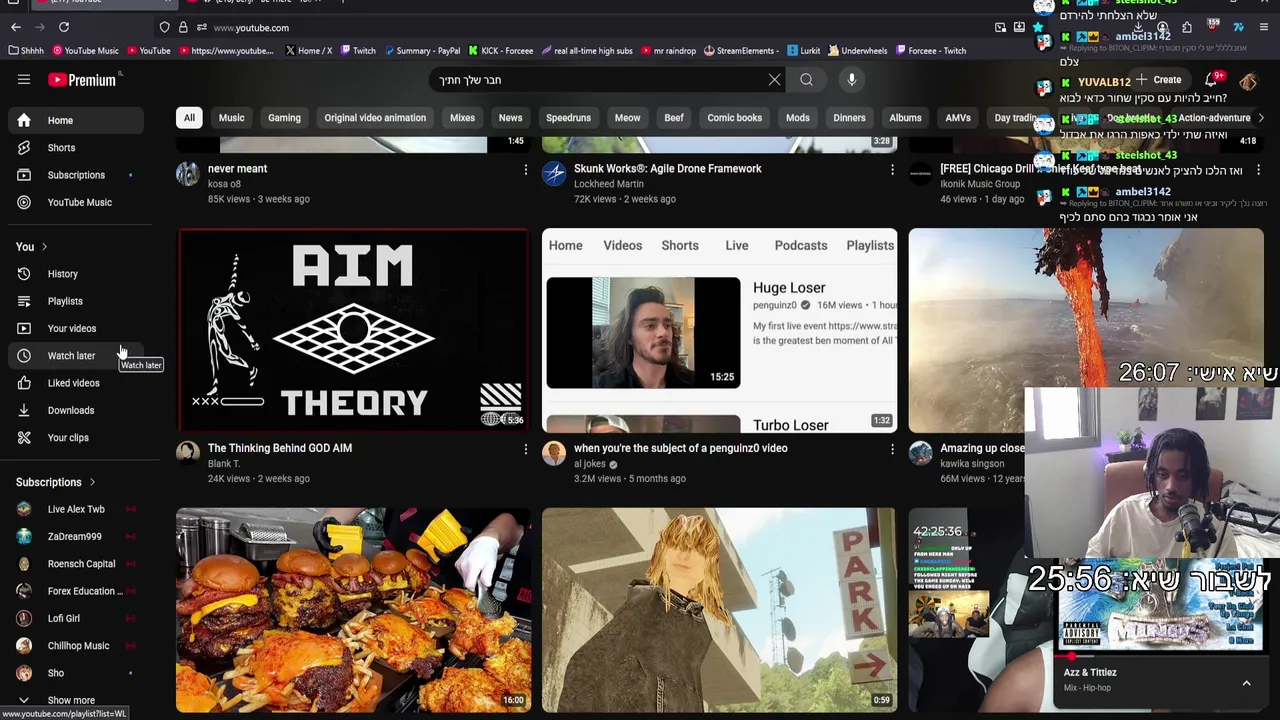The image size is (1280, 720).
Task: Open the Create button
Action: pyautogui.click(x=1158, y=80)
